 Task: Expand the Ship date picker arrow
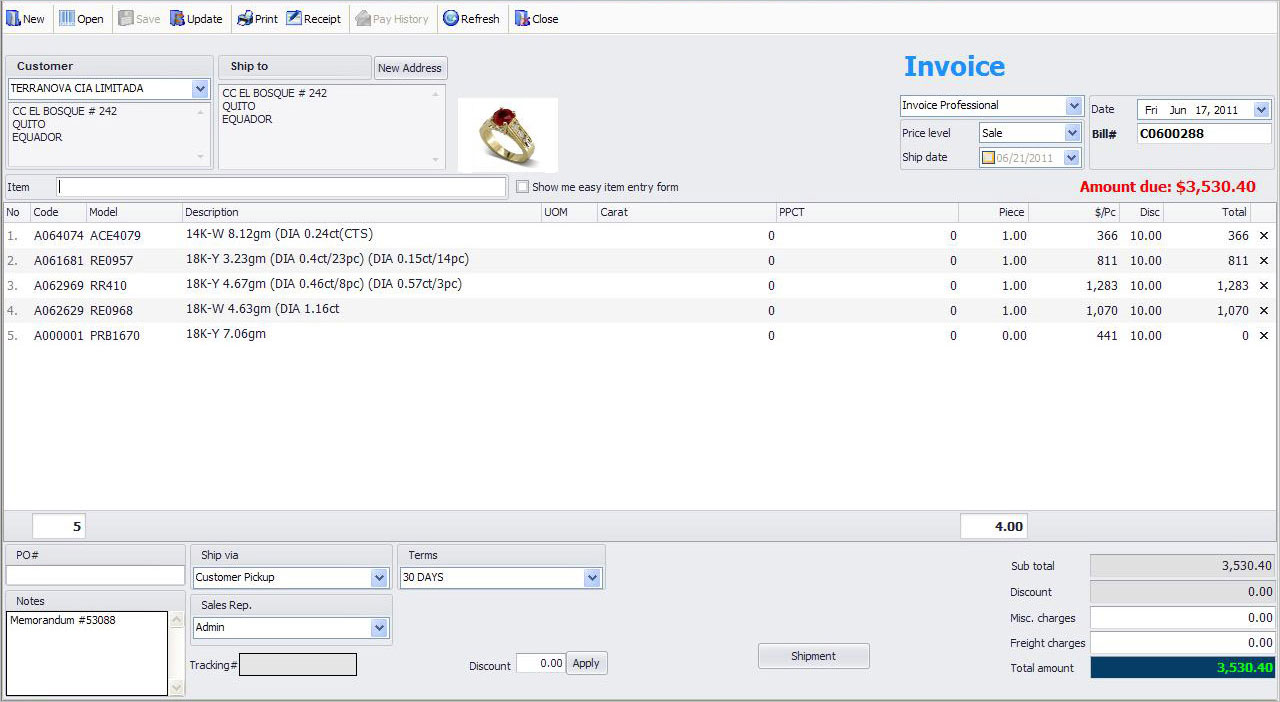tap(1073, 157)
